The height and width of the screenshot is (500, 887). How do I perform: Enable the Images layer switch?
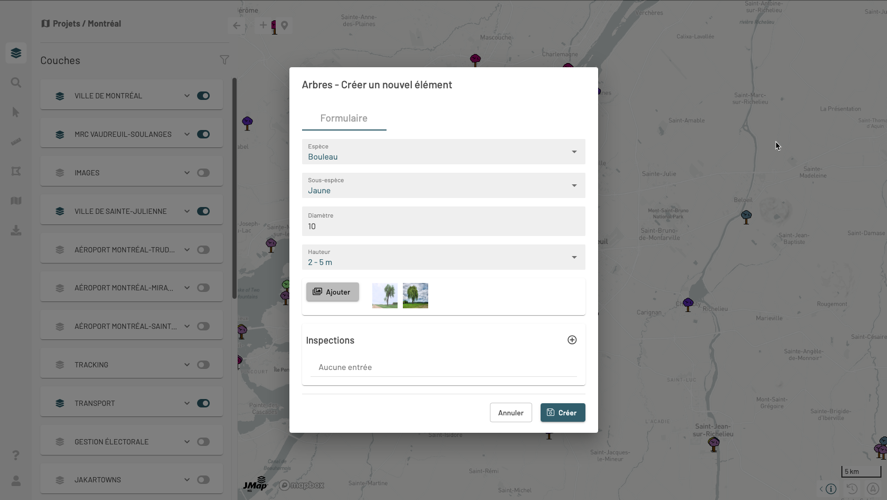[203, 173]
